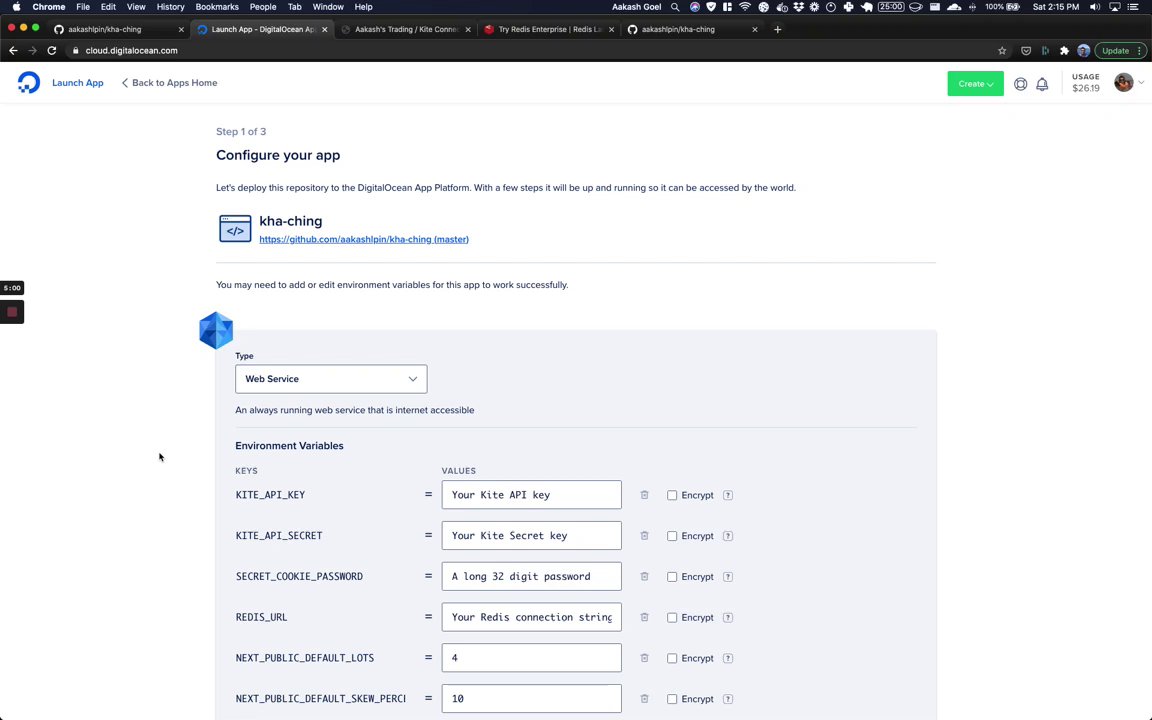This screenshot has width=1152, height=720.
Task: Edit the NEXT_PUBLIC_DEFAULT_LOTS value field
Action: pyautogui.click(x=531, y=658)
